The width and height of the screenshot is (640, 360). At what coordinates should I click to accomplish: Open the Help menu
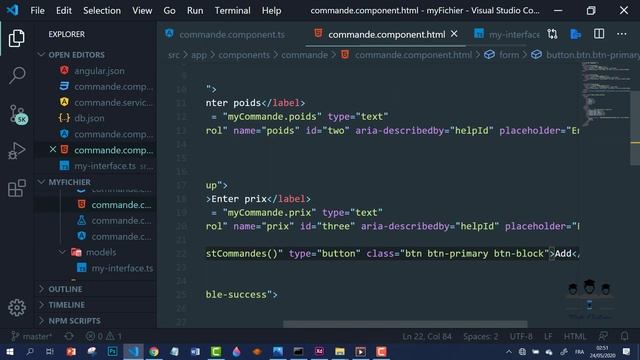pos(271,11)
